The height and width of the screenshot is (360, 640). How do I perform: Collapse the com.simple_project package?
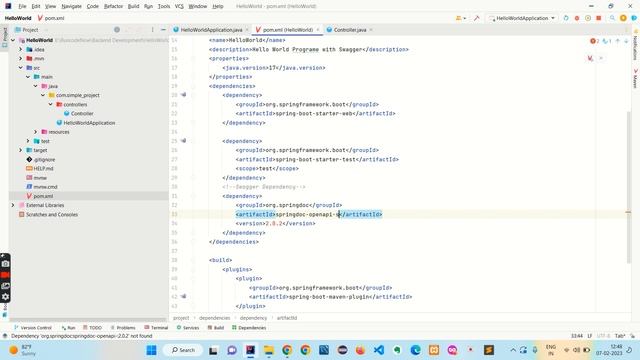[43, 95]
